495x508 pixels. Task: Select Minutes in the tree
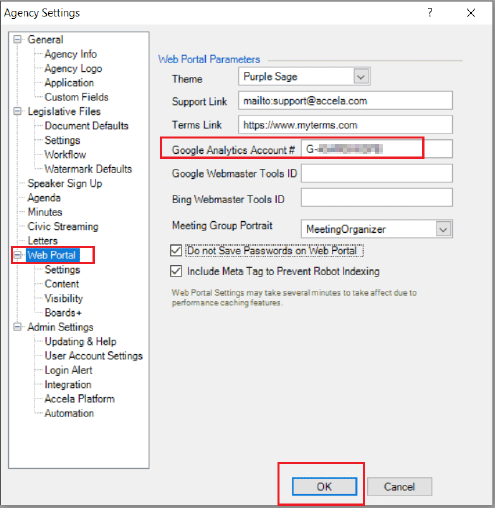coord(45,212)
